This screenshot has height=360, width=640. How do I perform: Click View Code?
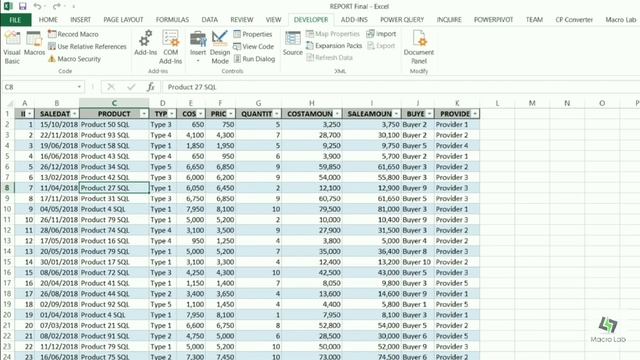pyautogui.click(x=253, y=47)
